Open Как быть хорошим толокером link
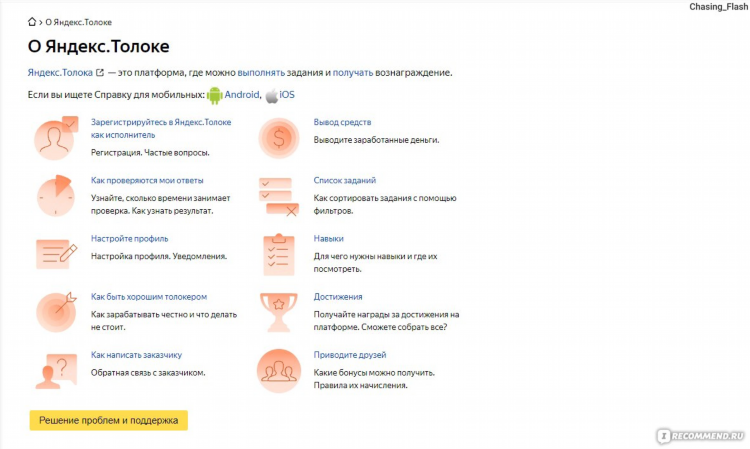Screen dimensions: 750x449 (x=149, y=297)
